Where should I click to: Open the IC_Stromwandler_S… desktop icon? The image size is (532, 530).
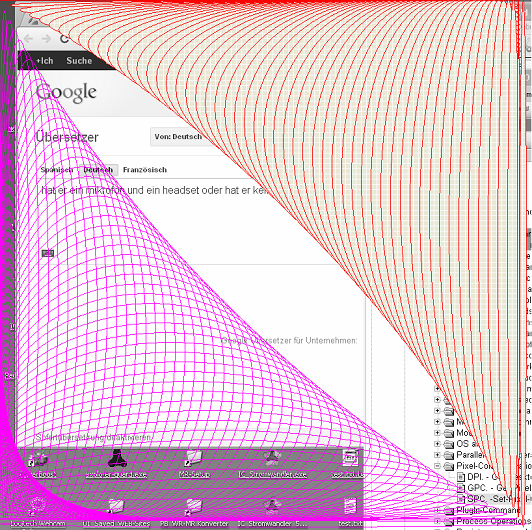coord(272,512)
